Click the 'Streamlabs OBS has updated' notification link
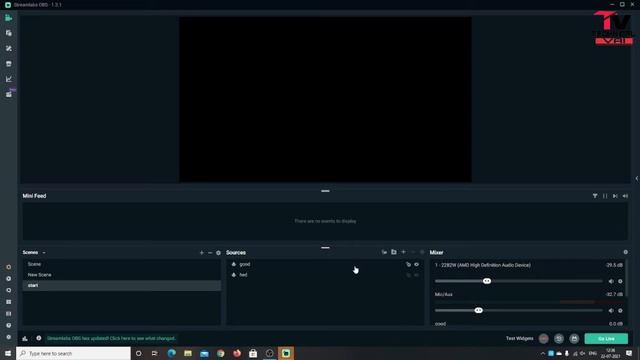This screenshot has height=360, width=640. [111, 338]
